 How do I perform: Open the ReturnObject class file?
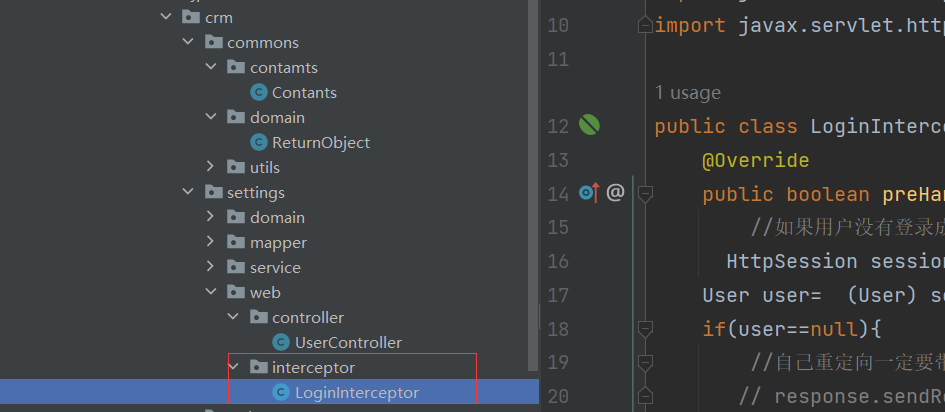(x=320, y=143)
